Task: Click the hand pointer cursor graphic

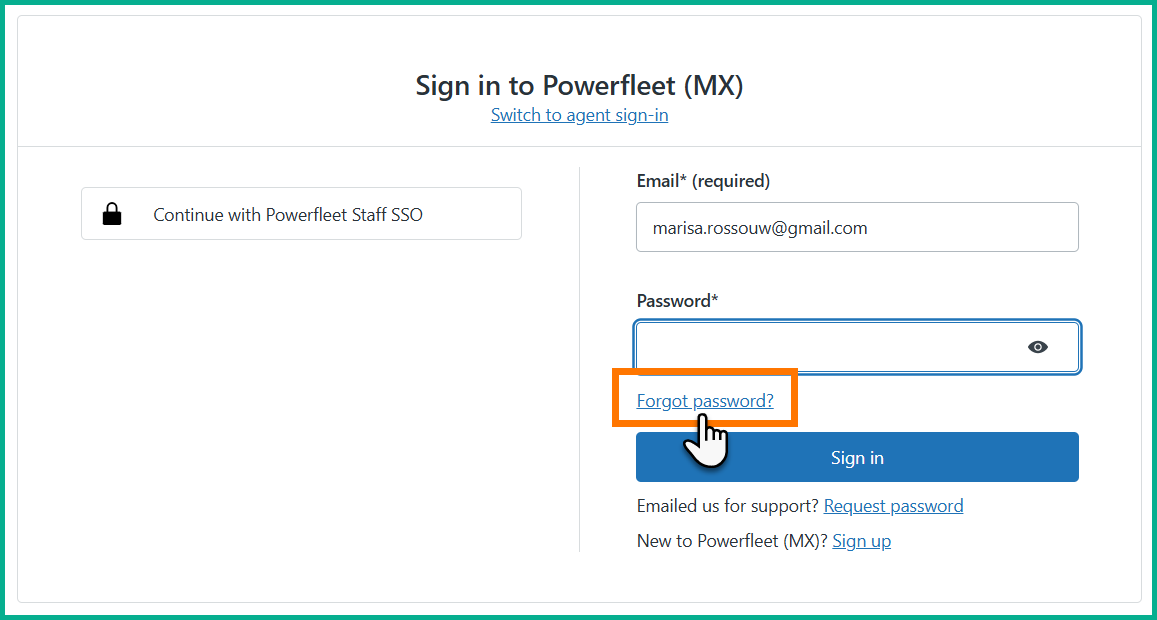Action: [708, 440]
